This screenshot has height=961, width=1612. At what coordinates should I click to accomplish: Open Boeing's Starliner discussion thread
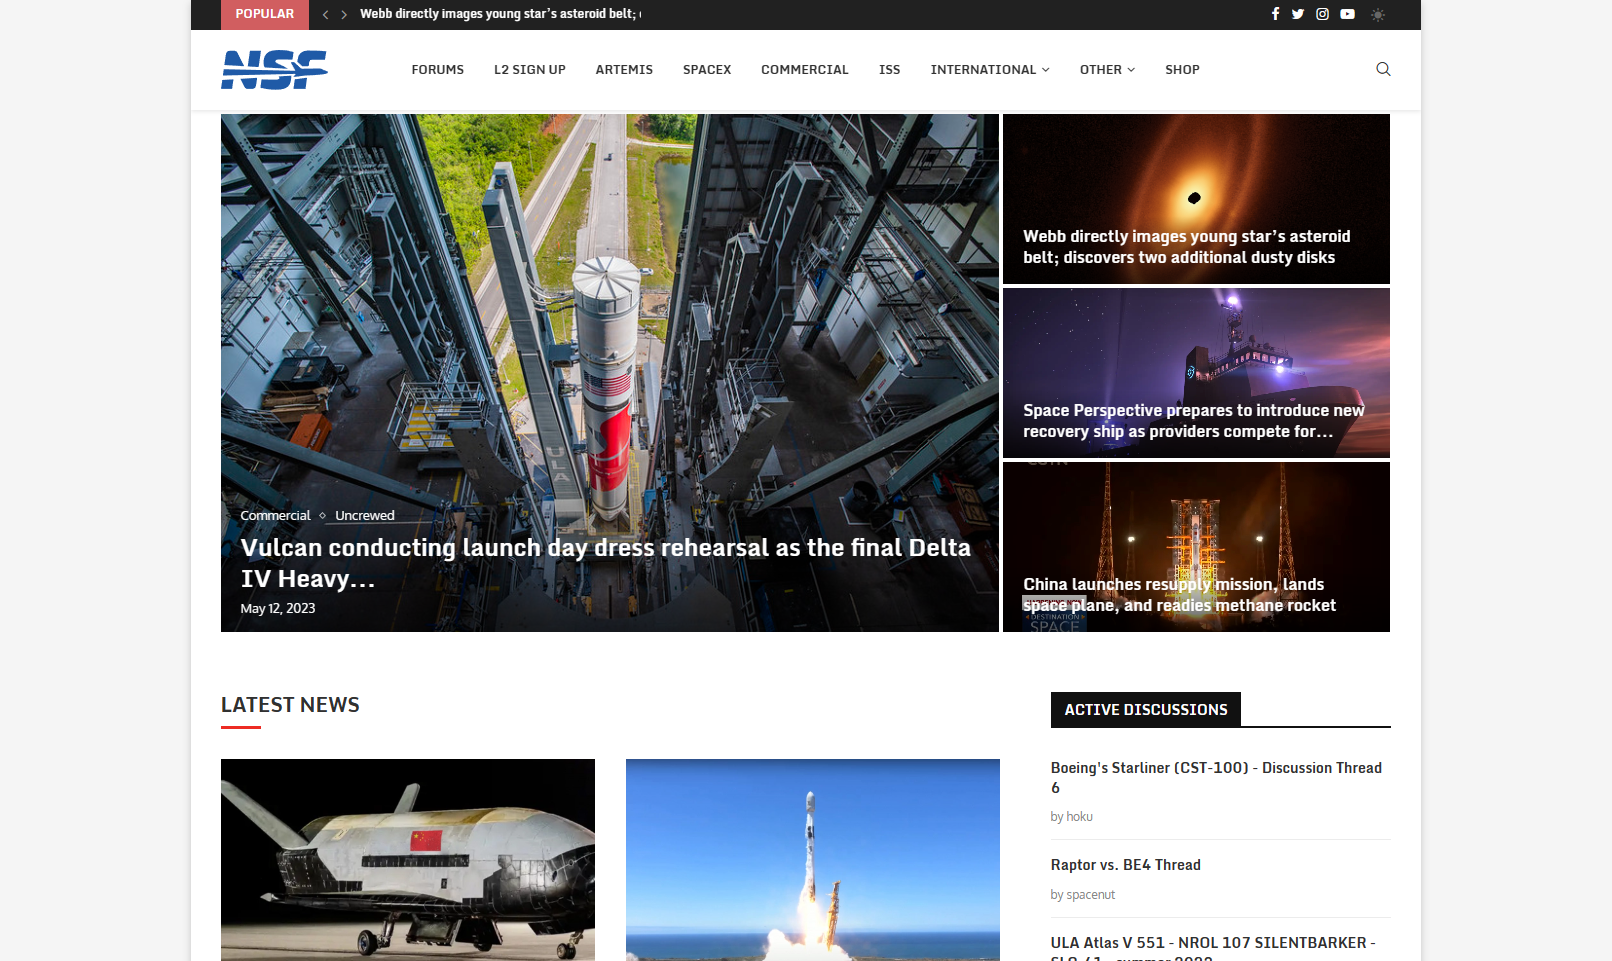pyautogui.click(x=1216, y=778)
